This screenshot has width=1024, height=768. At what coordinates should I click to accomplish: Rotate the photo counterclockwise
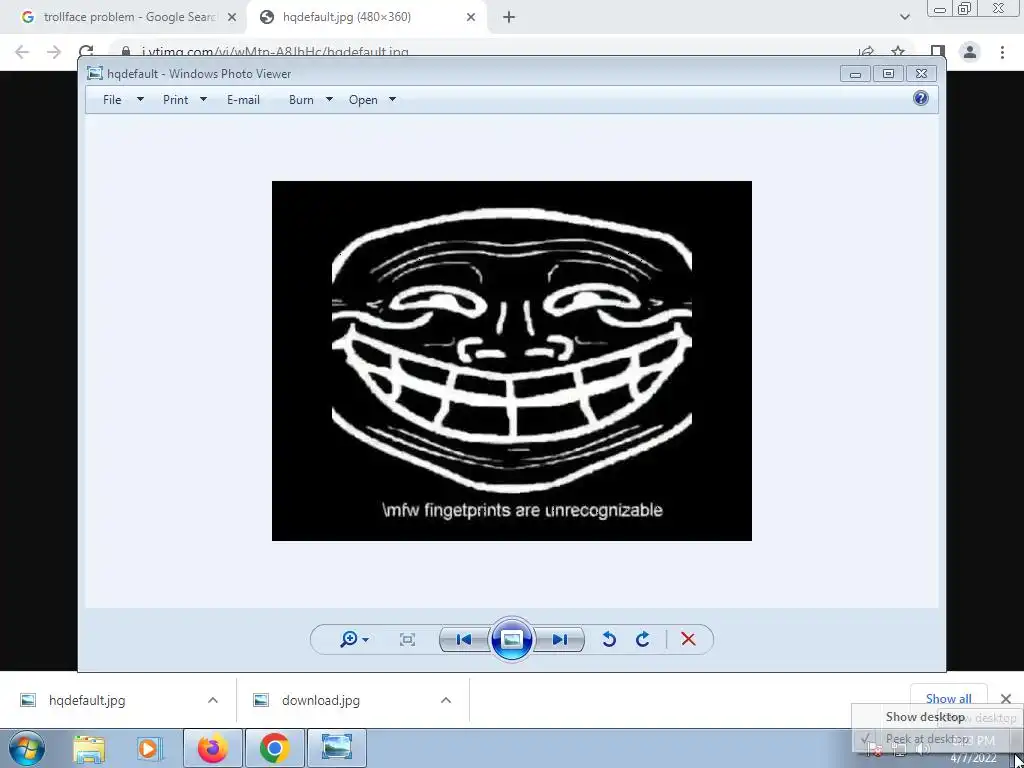(609, 639)
